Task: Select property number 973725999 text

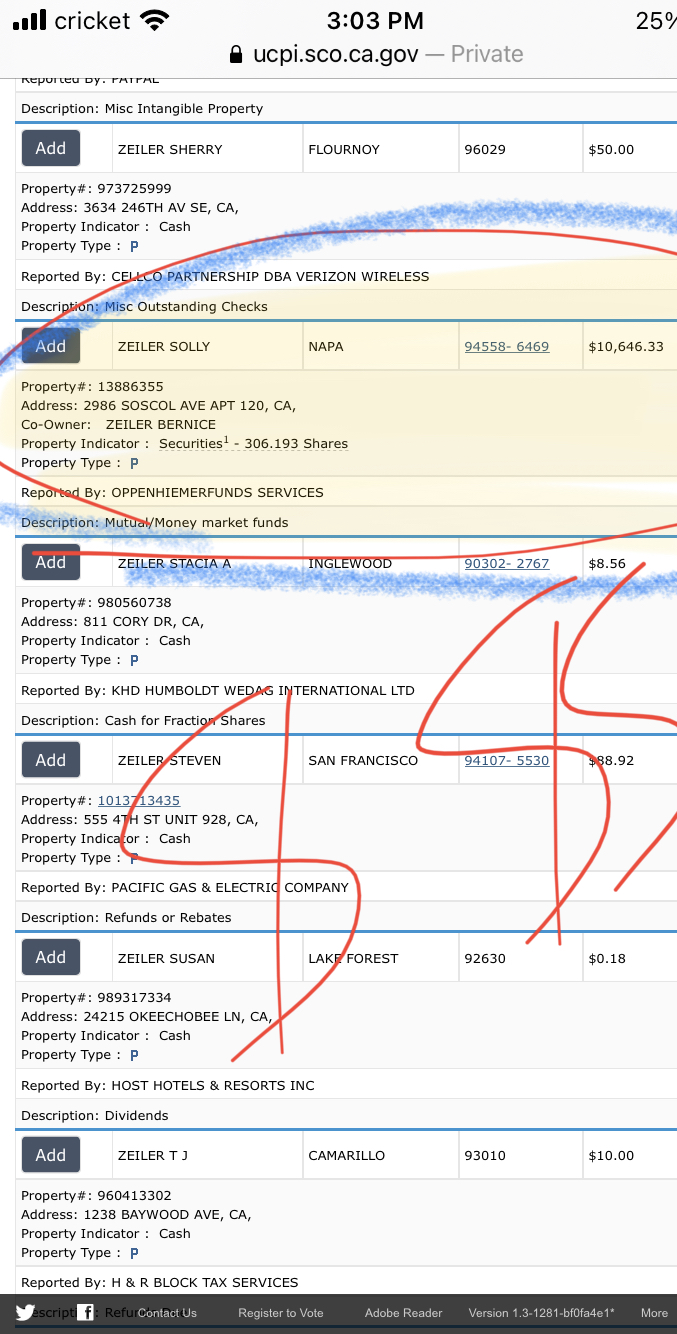Action: click(x=134, y=189)
